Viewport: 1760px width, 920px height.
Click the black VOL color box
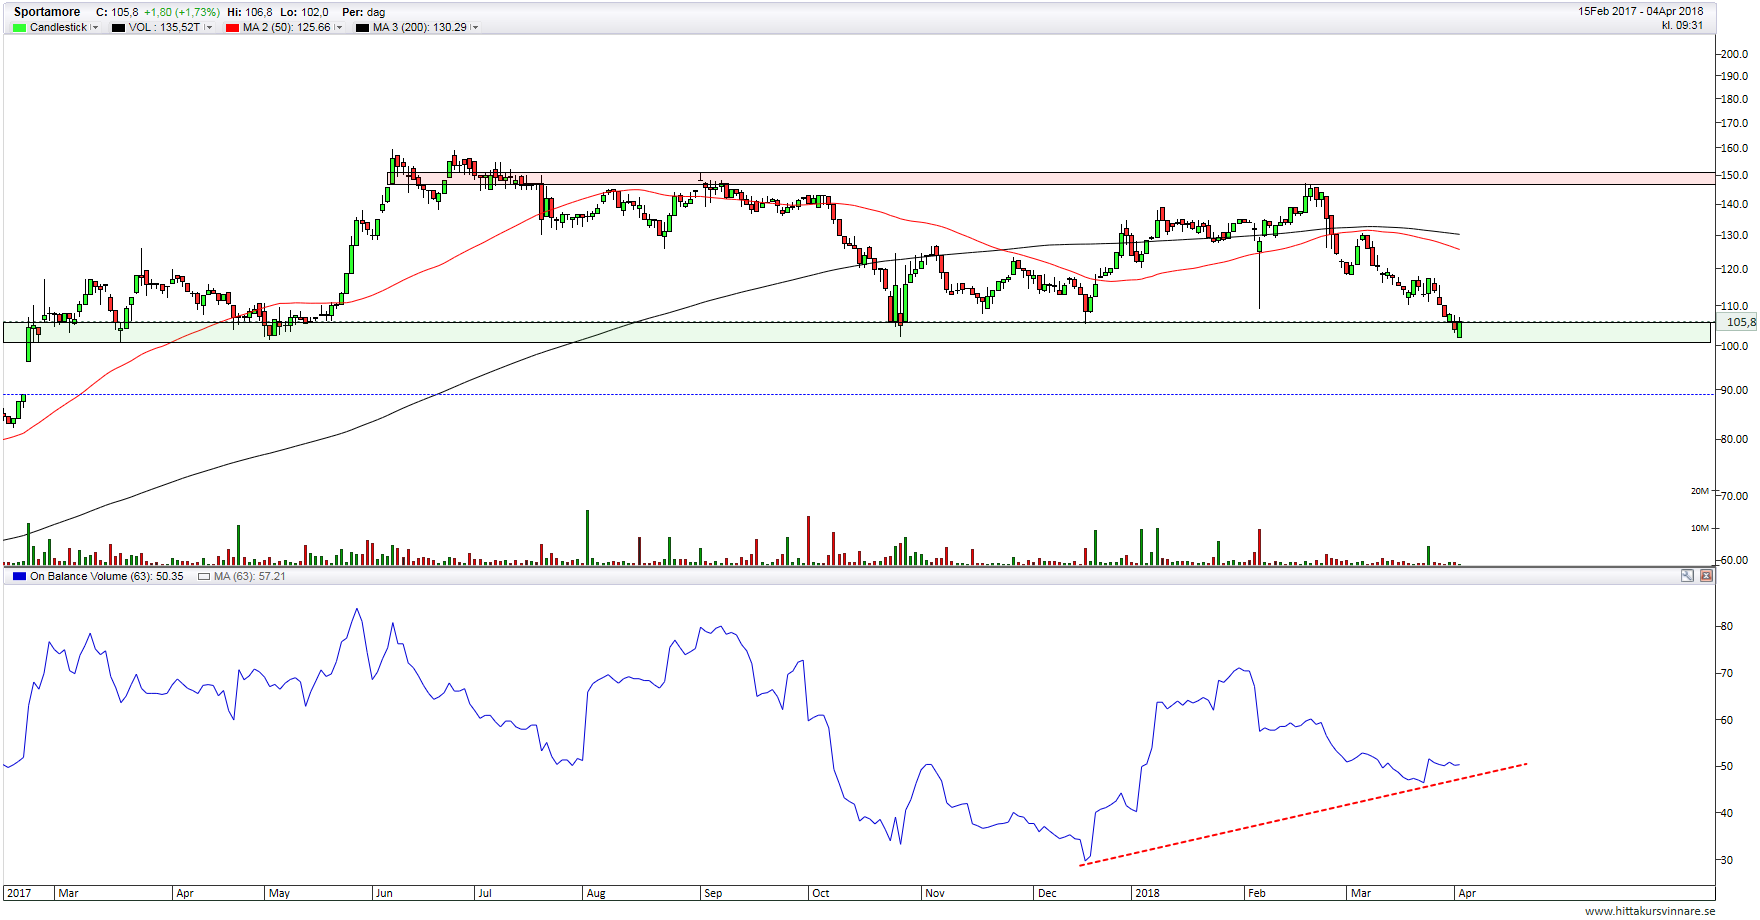click(118, 28)
